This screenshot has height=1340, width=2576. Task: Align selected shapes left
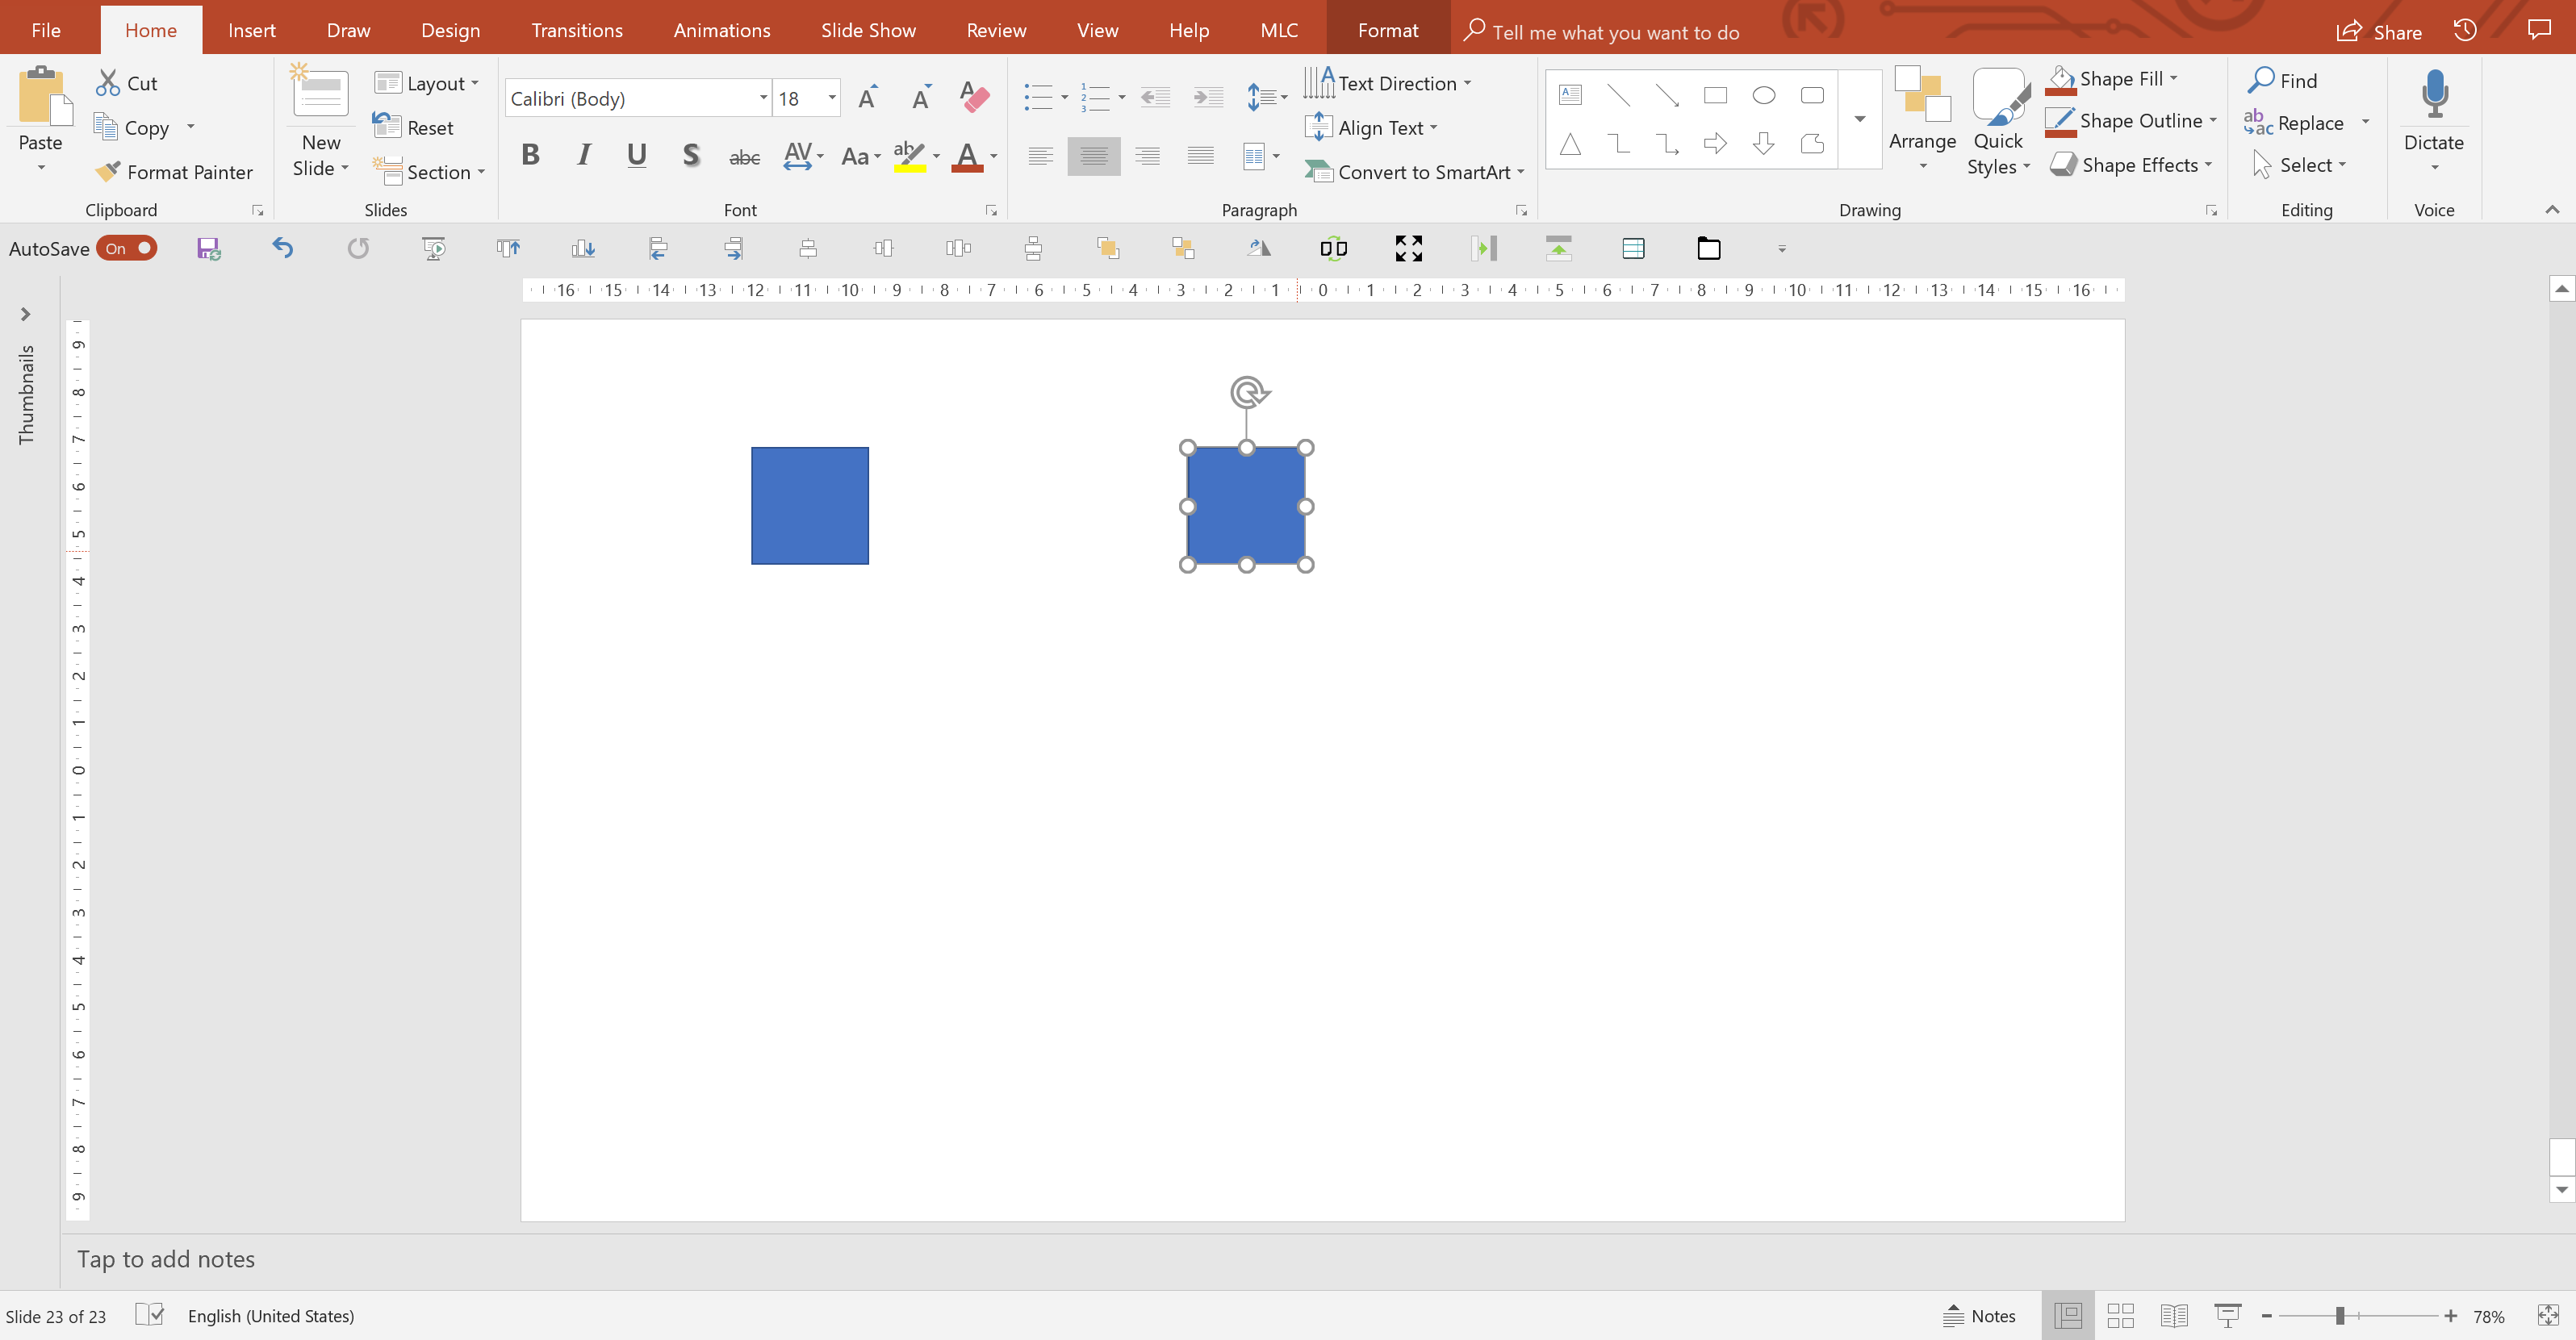tap(658, 248)
